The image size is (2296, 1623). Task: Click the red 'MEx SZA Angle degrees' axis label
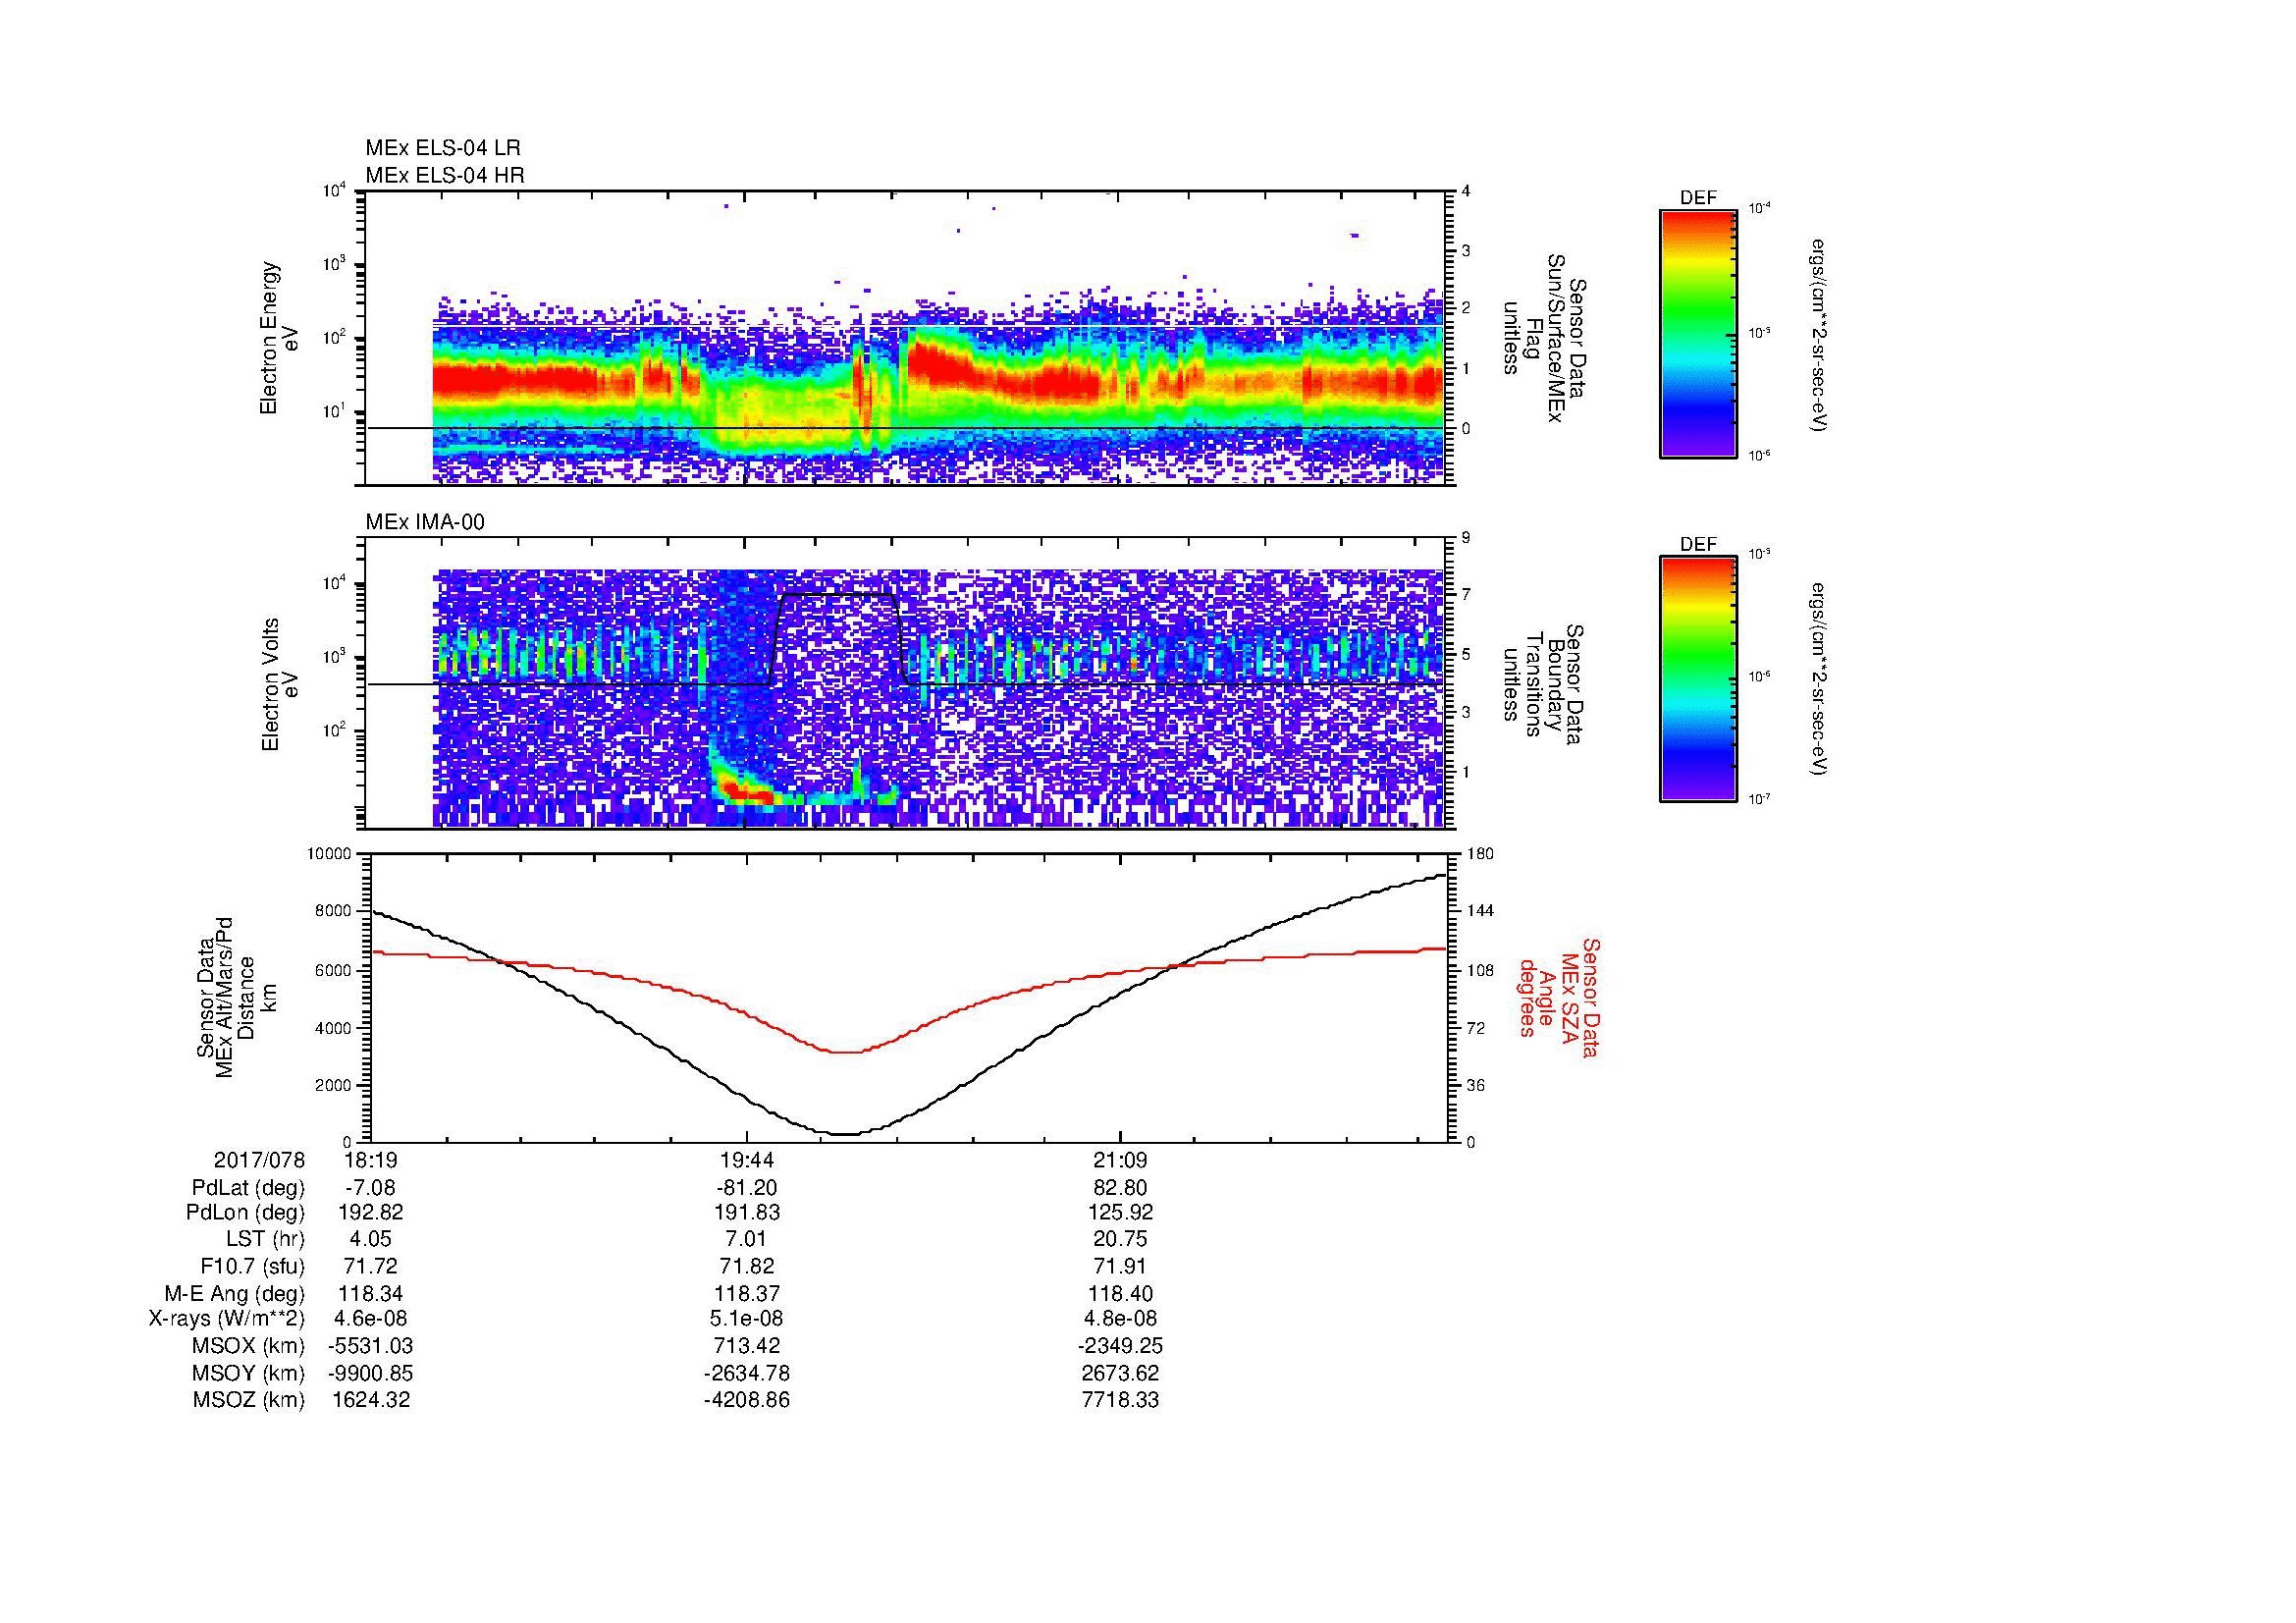1558,998
